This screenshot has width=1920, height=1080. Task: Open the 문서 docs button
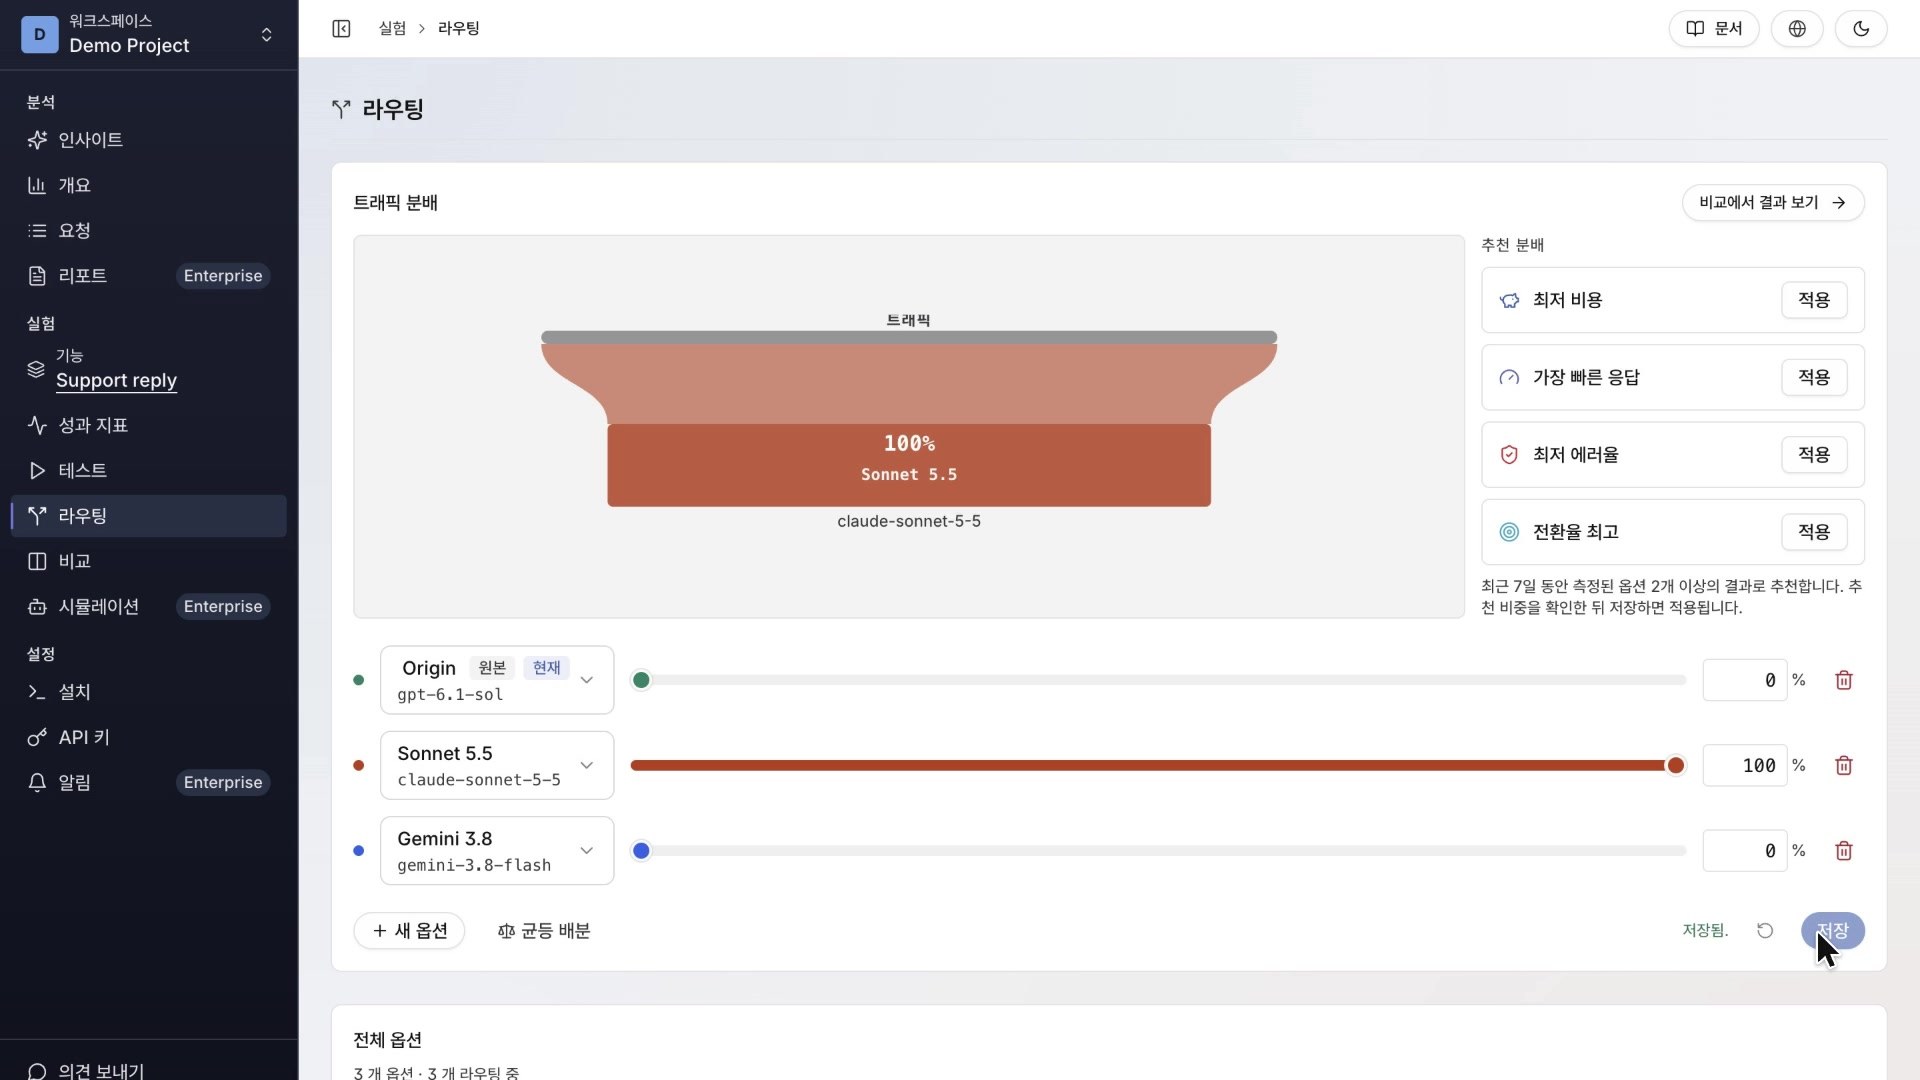pos(1714,28)
